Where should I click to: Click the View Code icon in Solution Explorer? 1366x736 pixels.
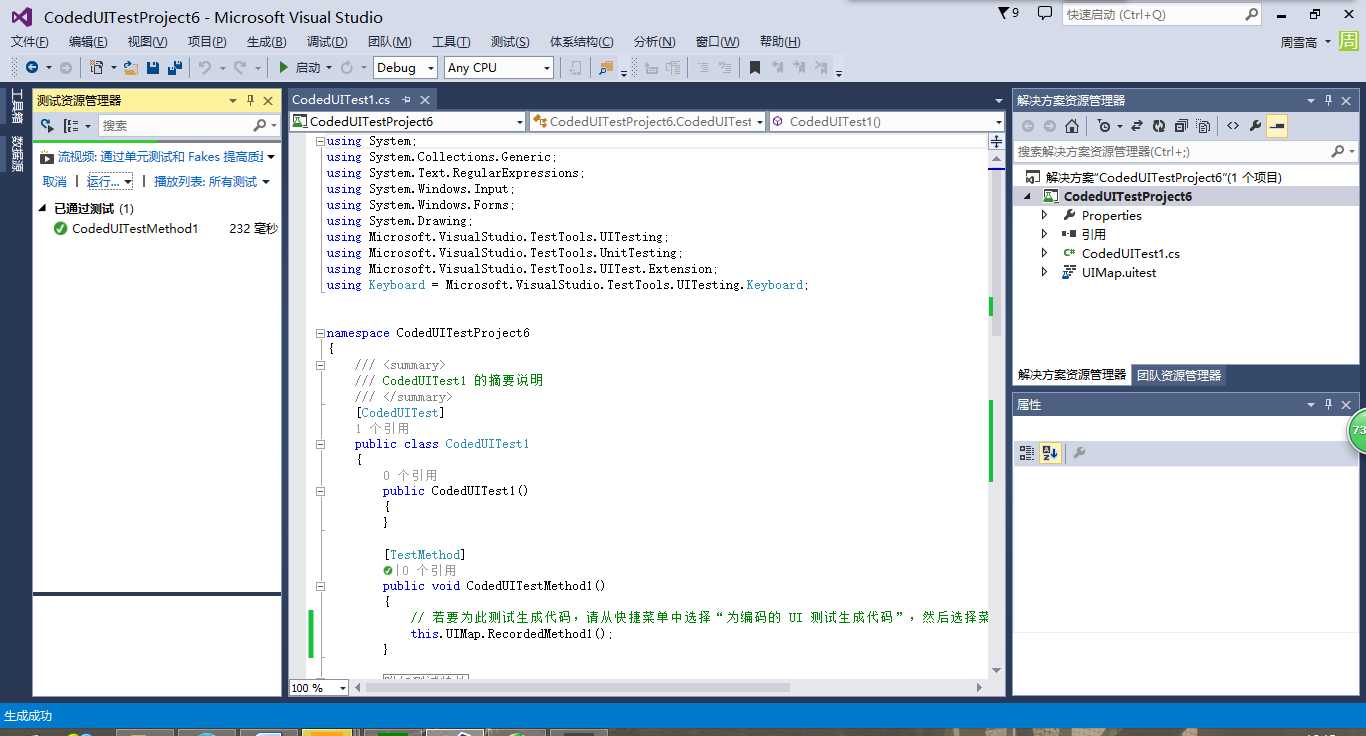click(x=1232, y=126)
